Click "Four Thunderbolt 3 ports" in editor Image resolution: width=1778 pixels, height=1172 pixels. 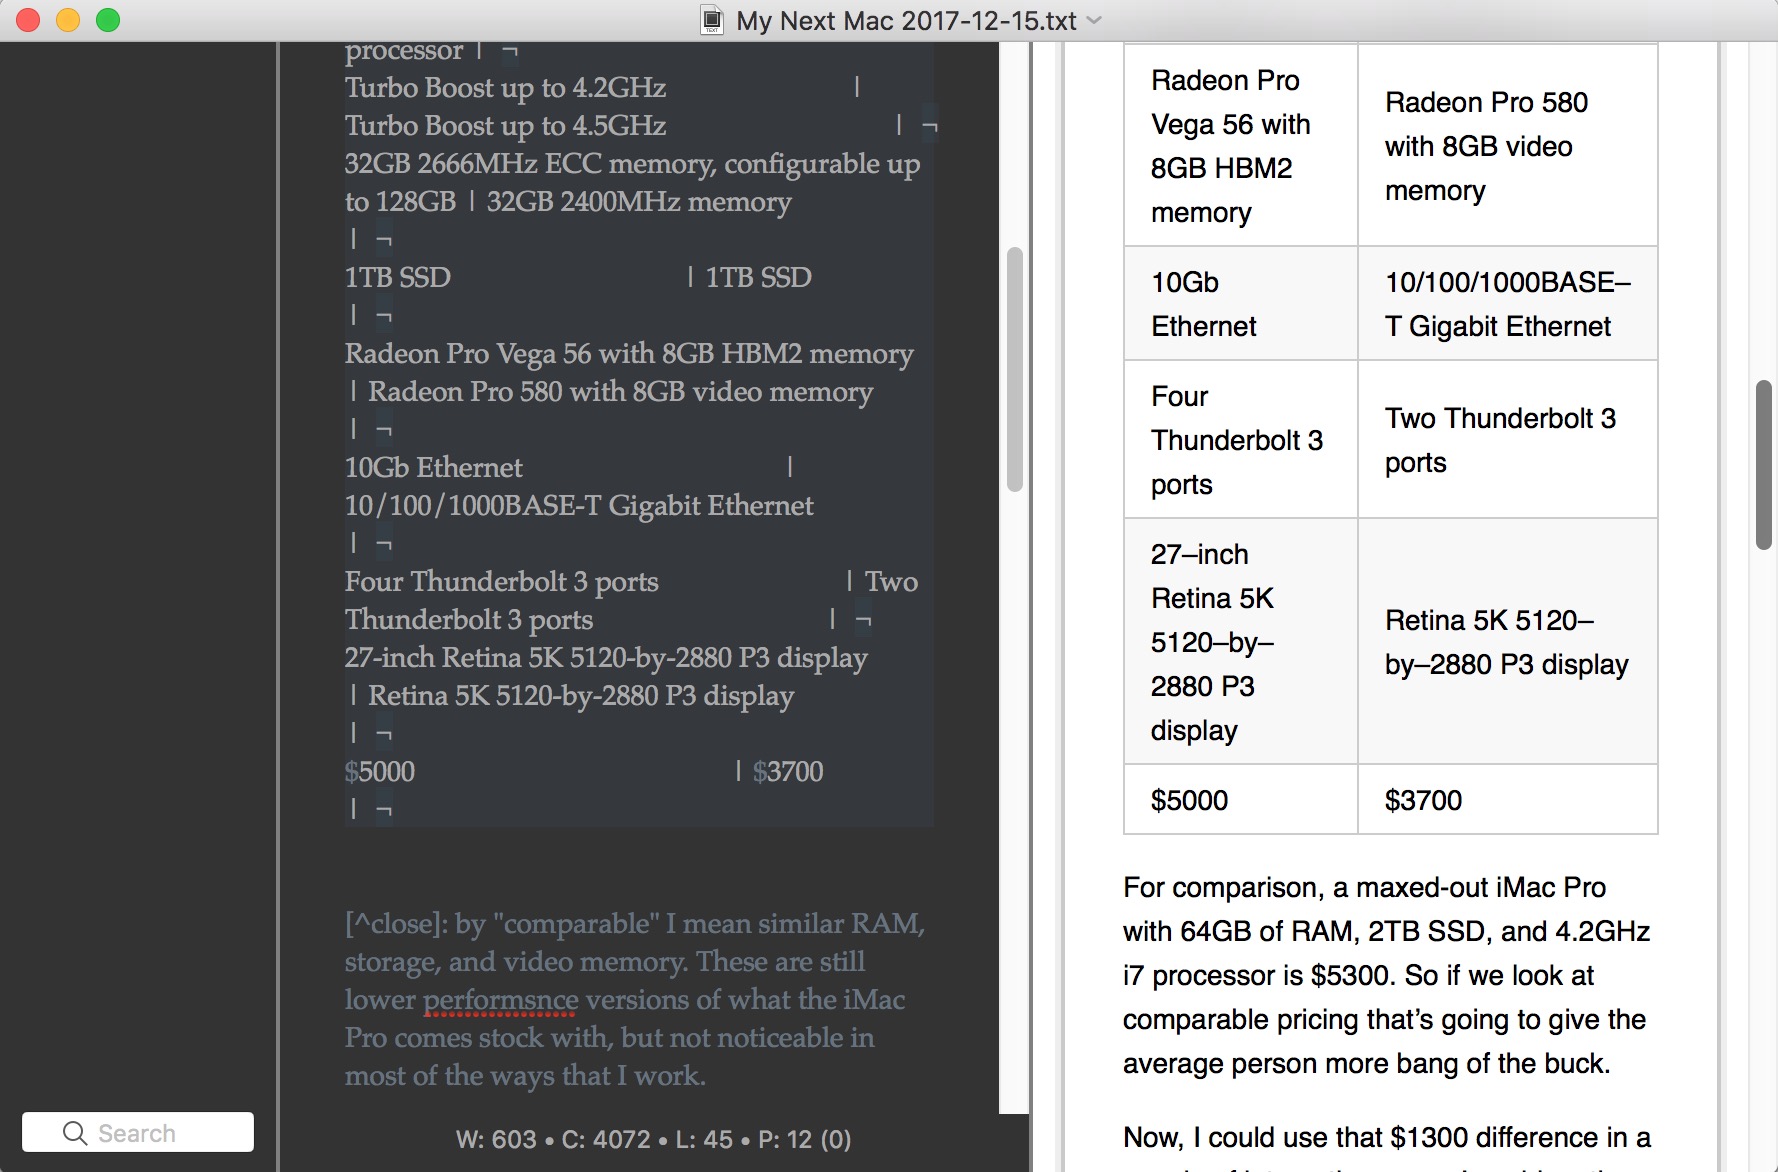pos(501,581)
